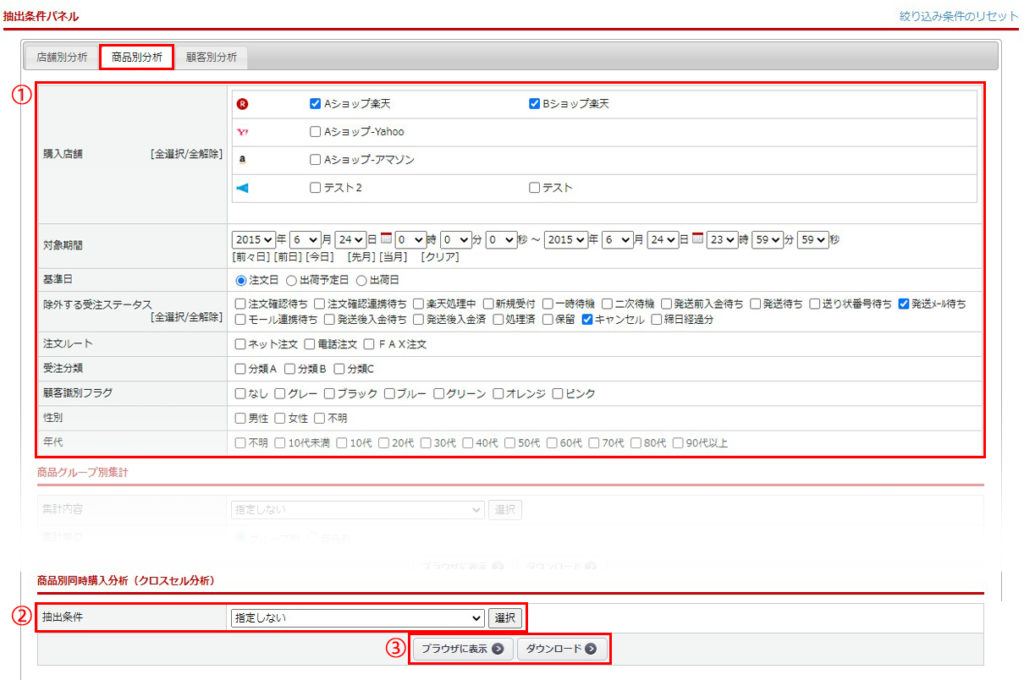Expand the 抽出条件 指定しない dropdown

point(357,618)
